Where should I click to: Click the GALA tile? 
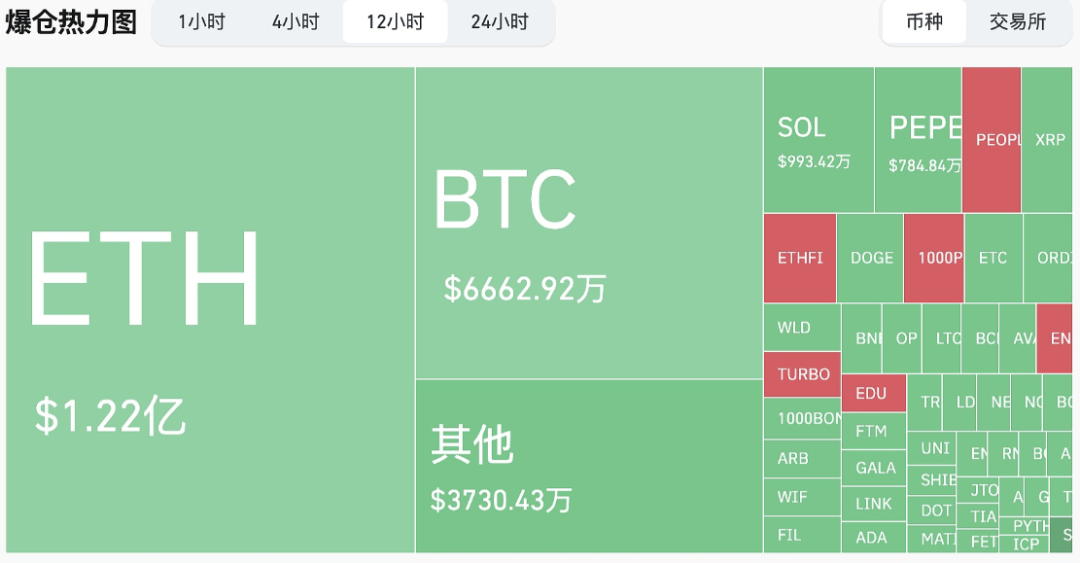click(x=873, y=468)
